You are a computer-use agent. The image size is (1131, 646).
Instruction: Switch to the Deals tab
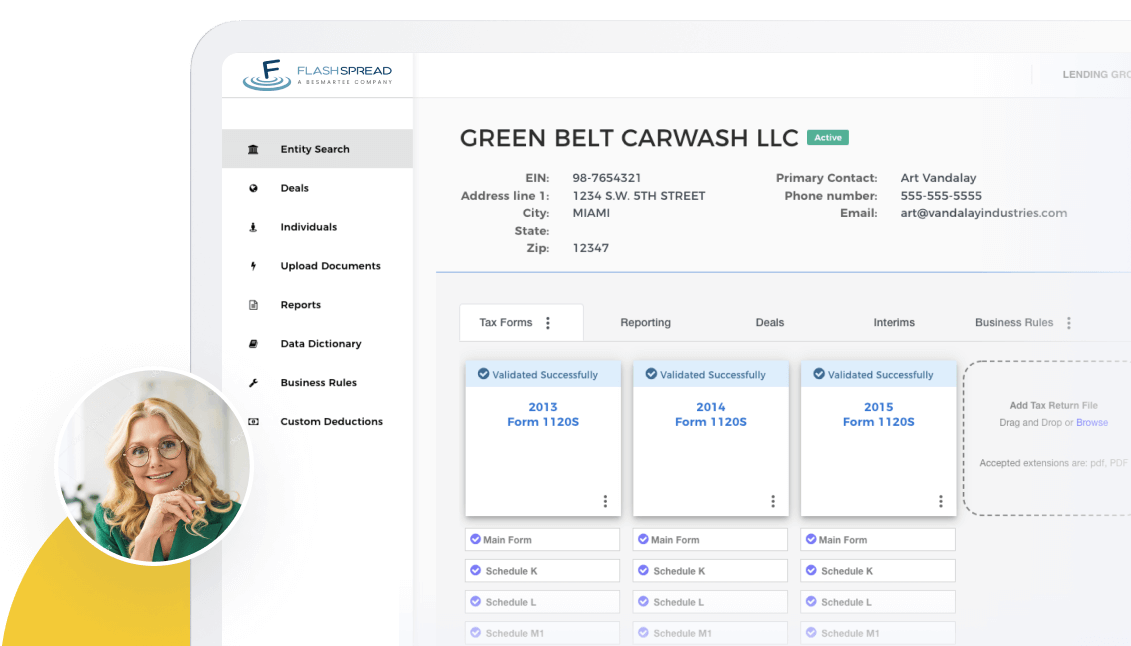[770, 323]
